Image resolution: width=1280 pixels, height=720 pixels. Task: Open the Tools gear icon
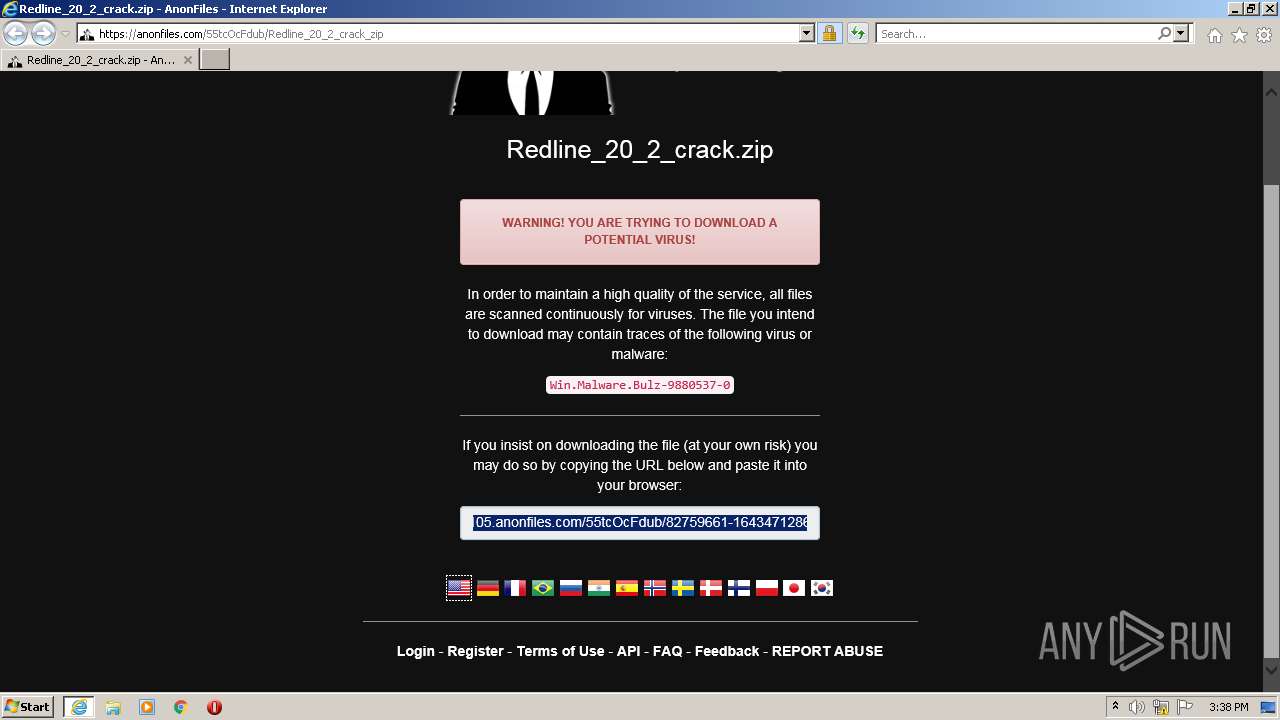pos(1264,35)
